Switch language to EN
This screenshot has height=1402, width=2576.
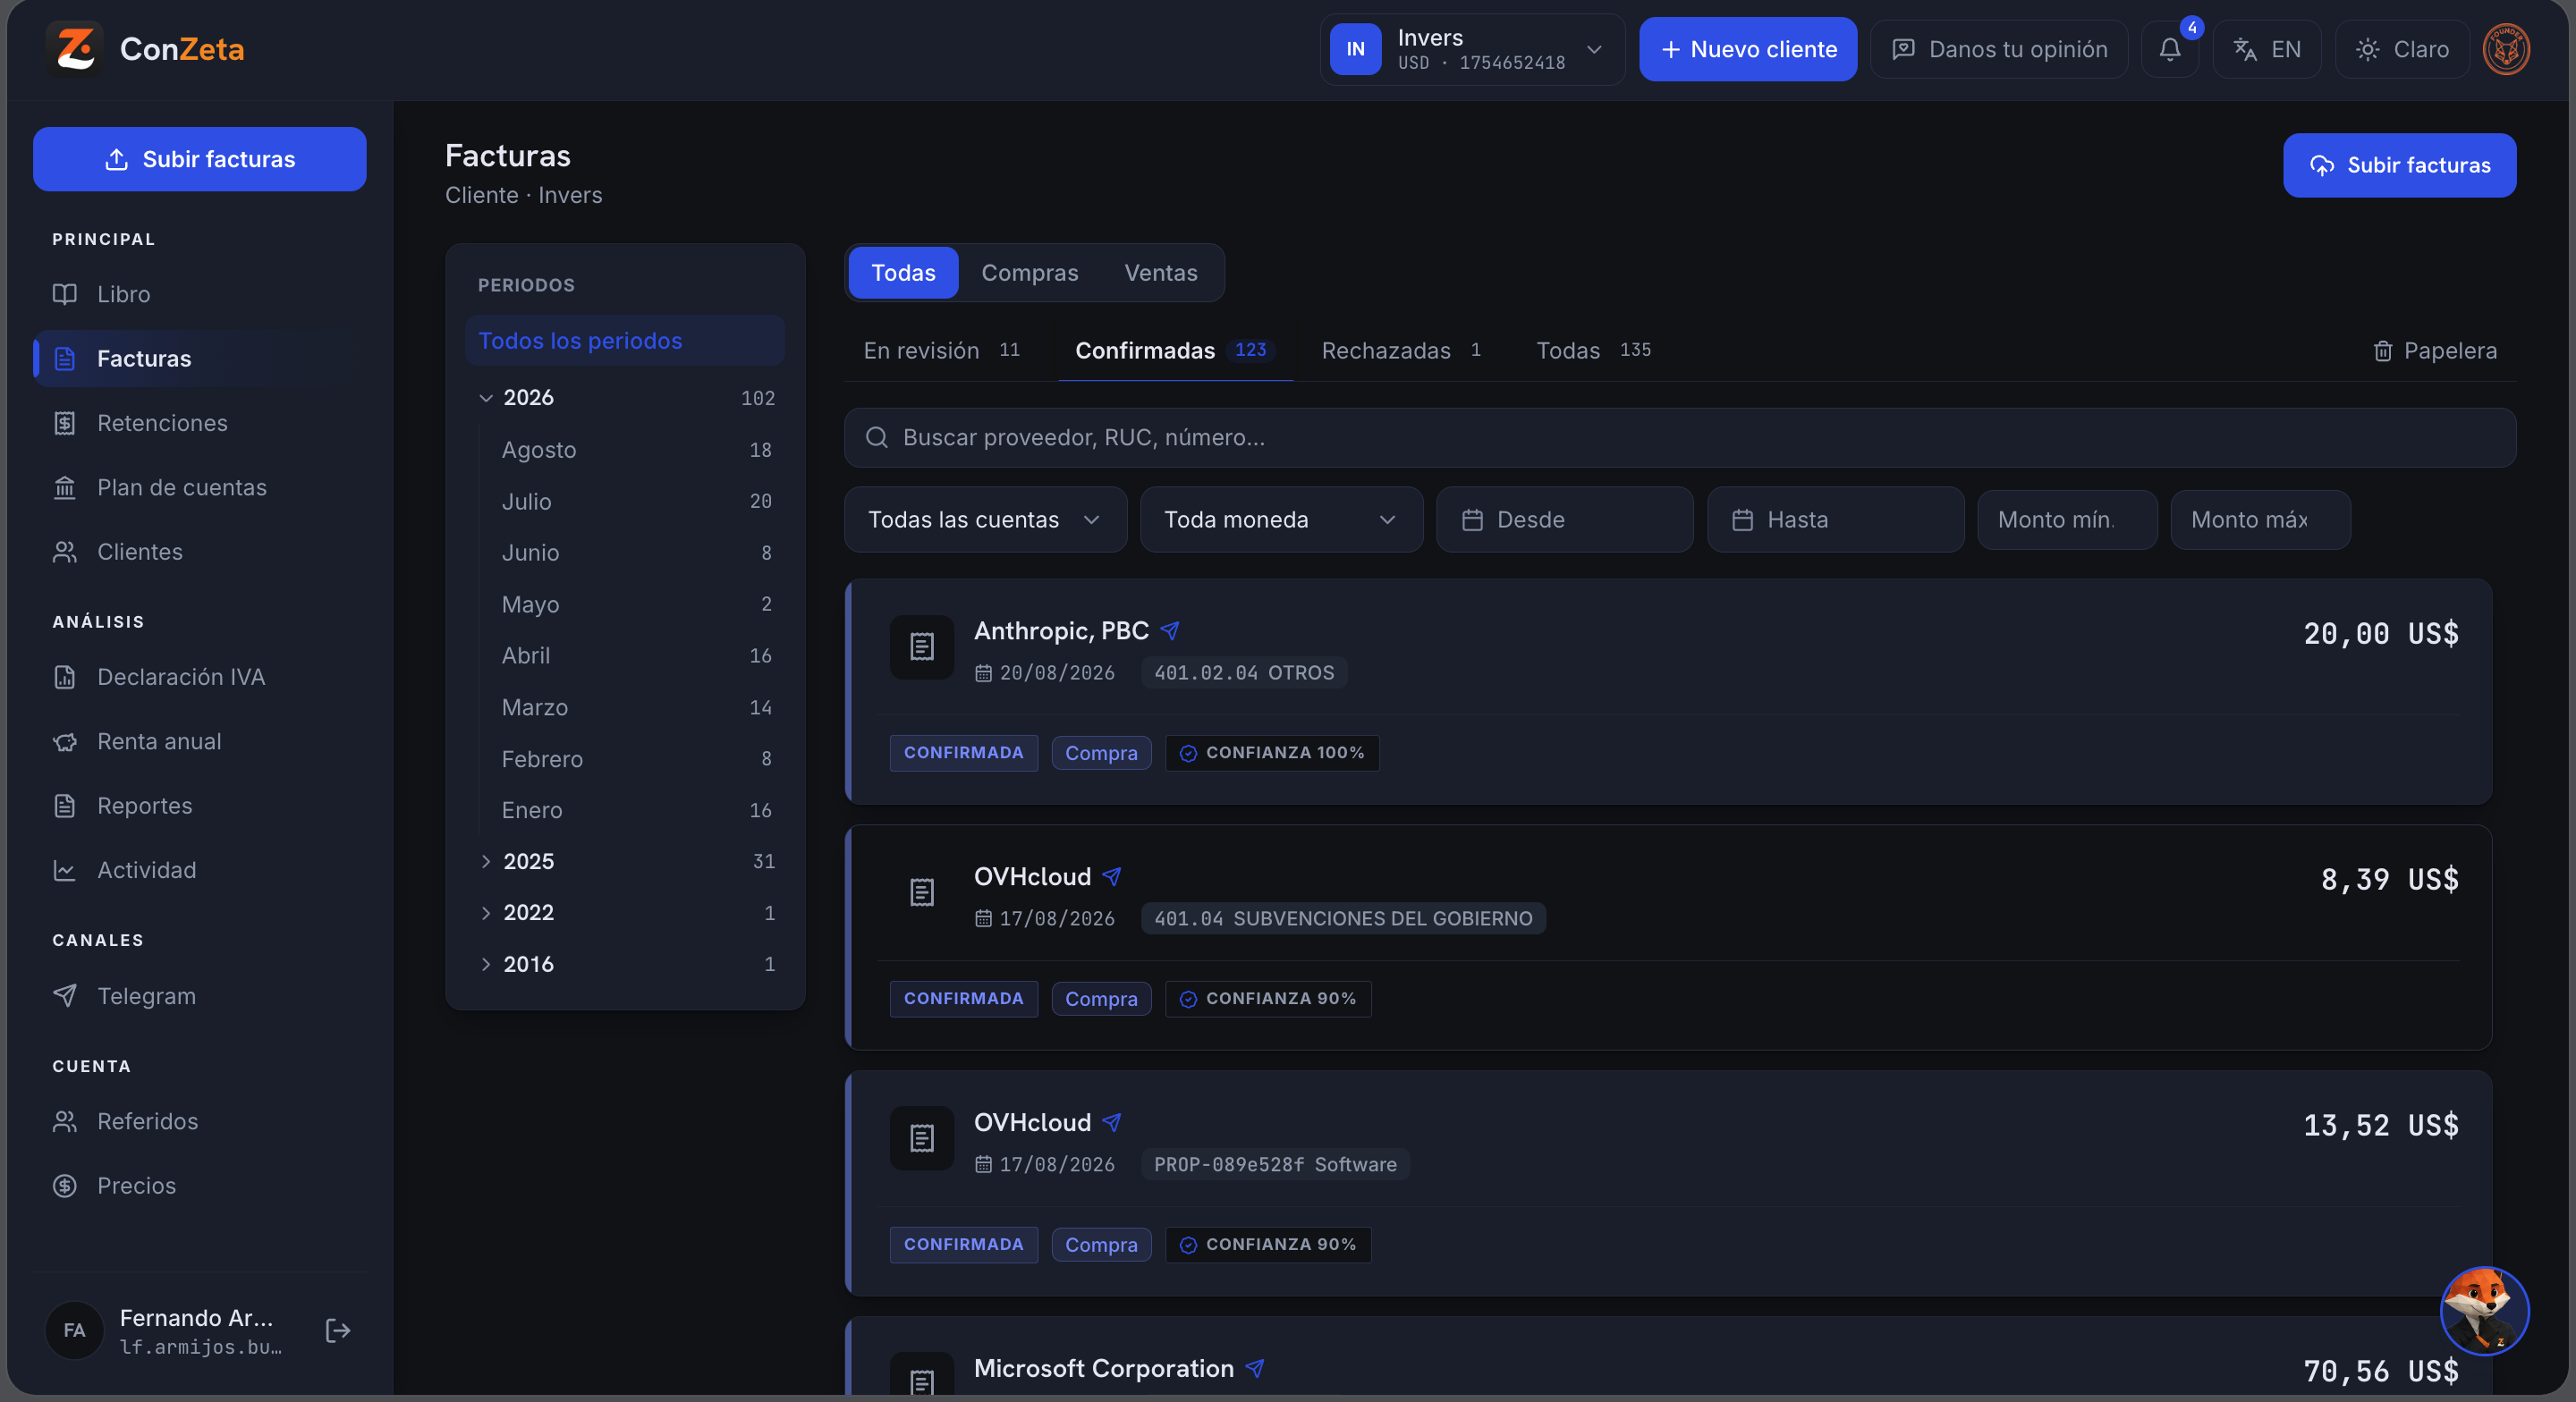tap(2266, 49)
